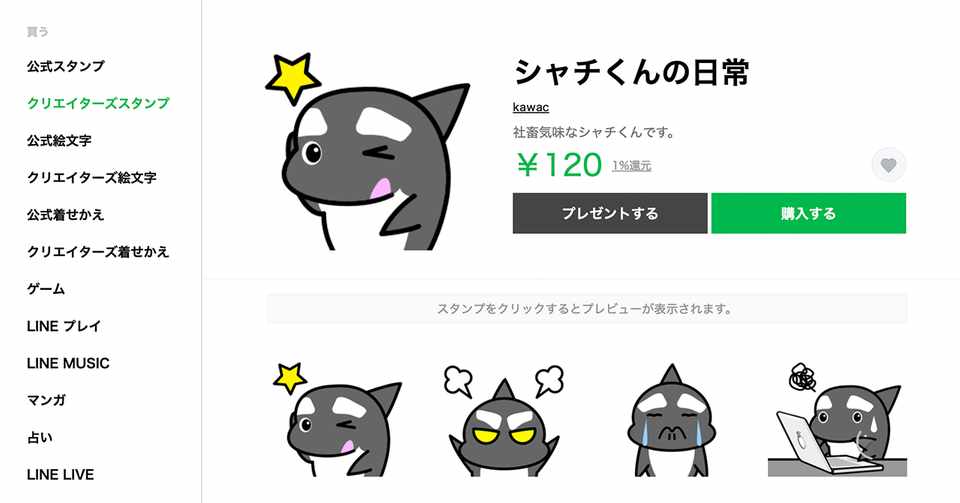Viewport: 960px width, 503px height.
Task: Open クリエイターズ絵文字 category
Action: coord(92,177)
